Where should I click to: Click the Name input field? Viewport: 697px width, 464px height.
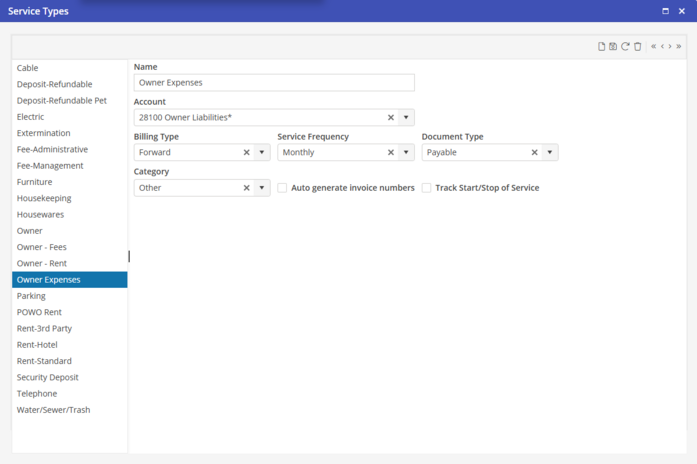274,83
